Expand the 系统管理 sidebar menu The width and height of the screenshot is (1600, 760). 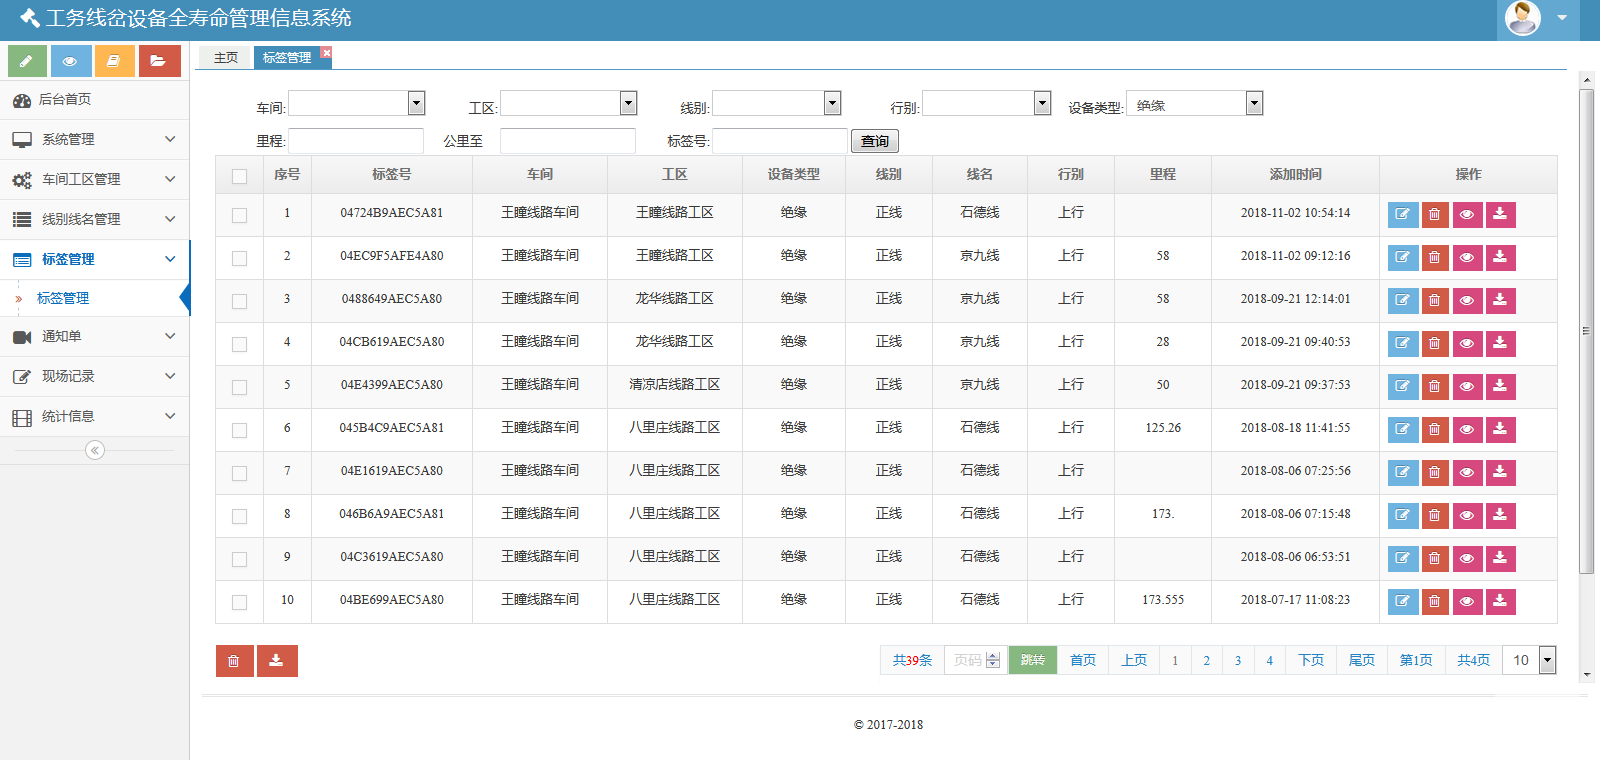tap(94, 139)
